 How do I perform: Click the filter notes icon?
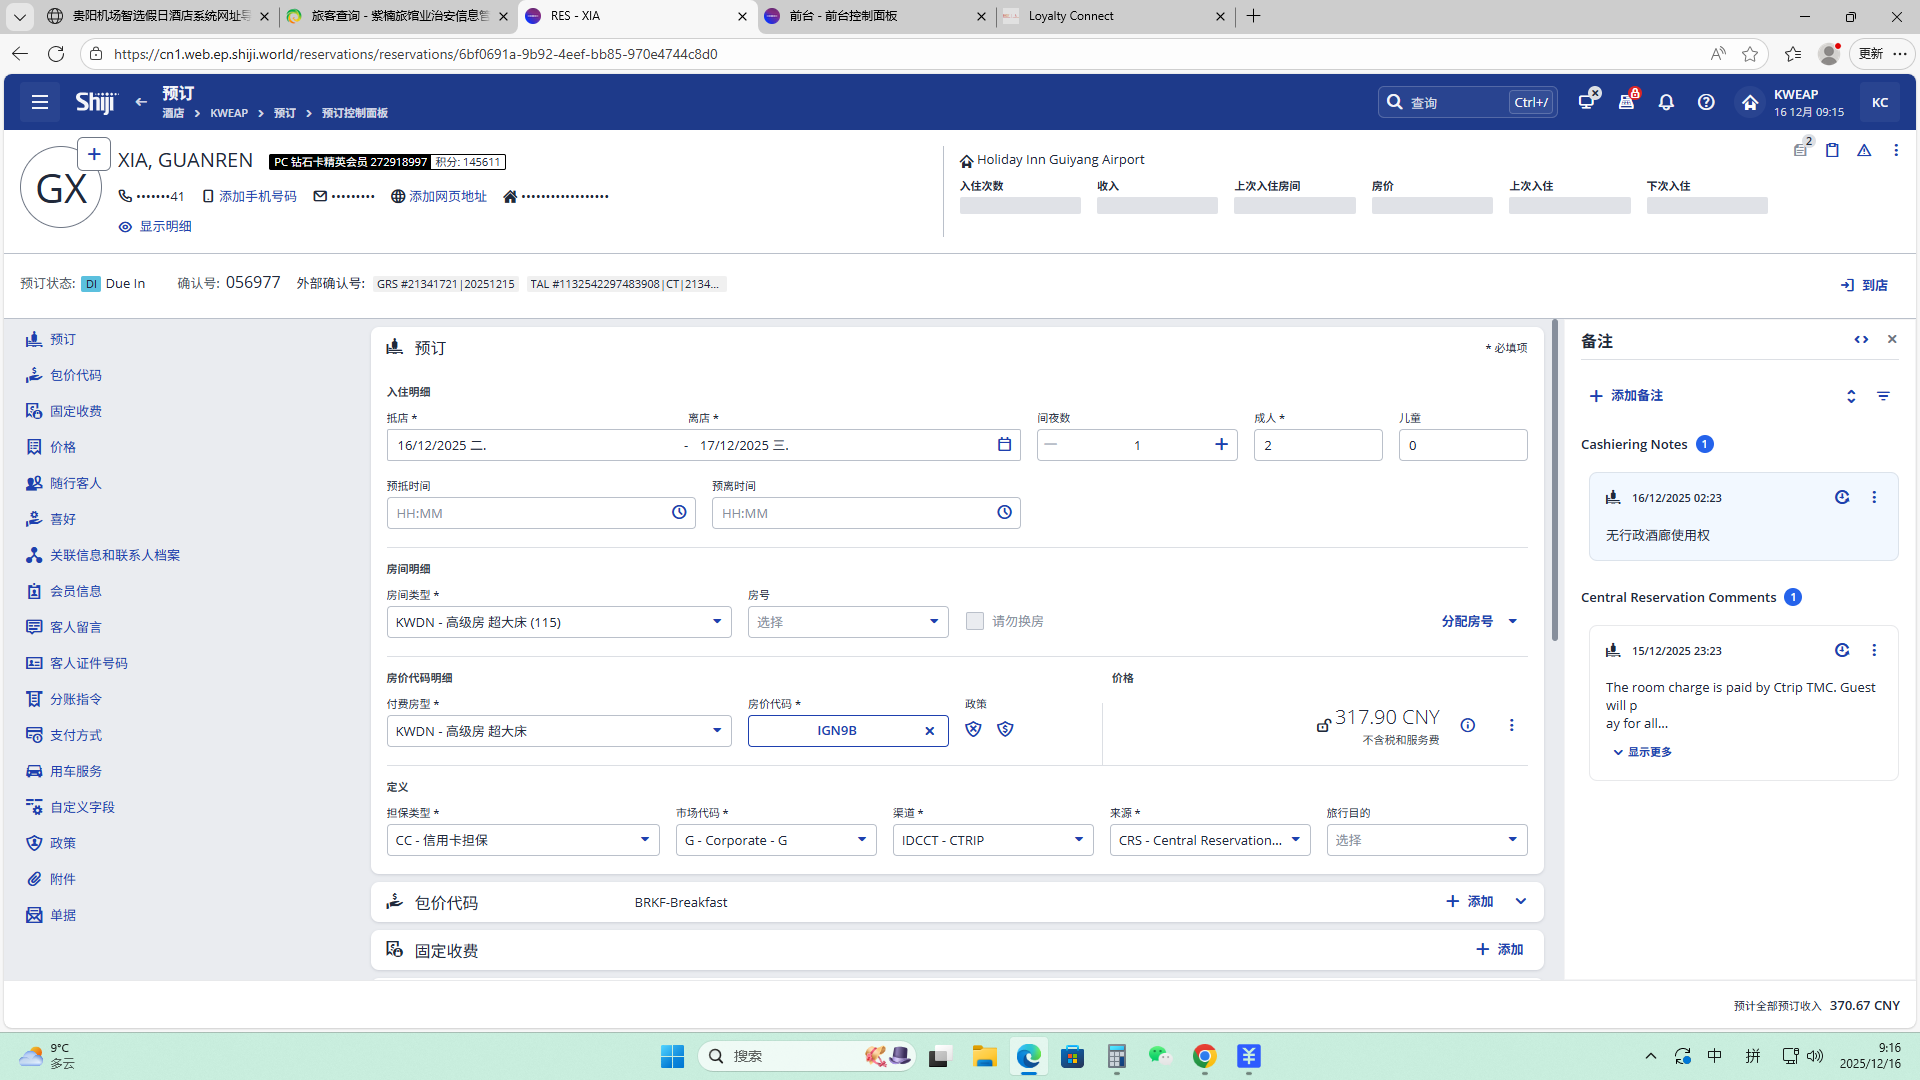[x=1883, y=396]
